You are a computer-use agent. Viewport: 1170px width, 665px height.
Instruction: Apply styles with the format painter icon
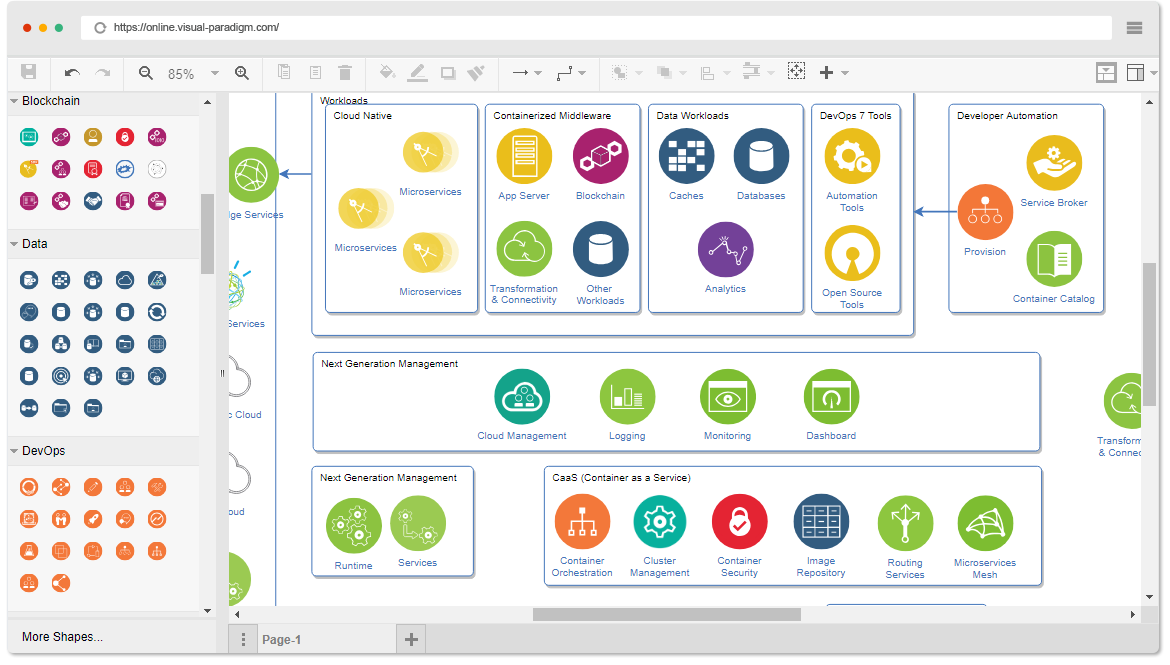476,72
